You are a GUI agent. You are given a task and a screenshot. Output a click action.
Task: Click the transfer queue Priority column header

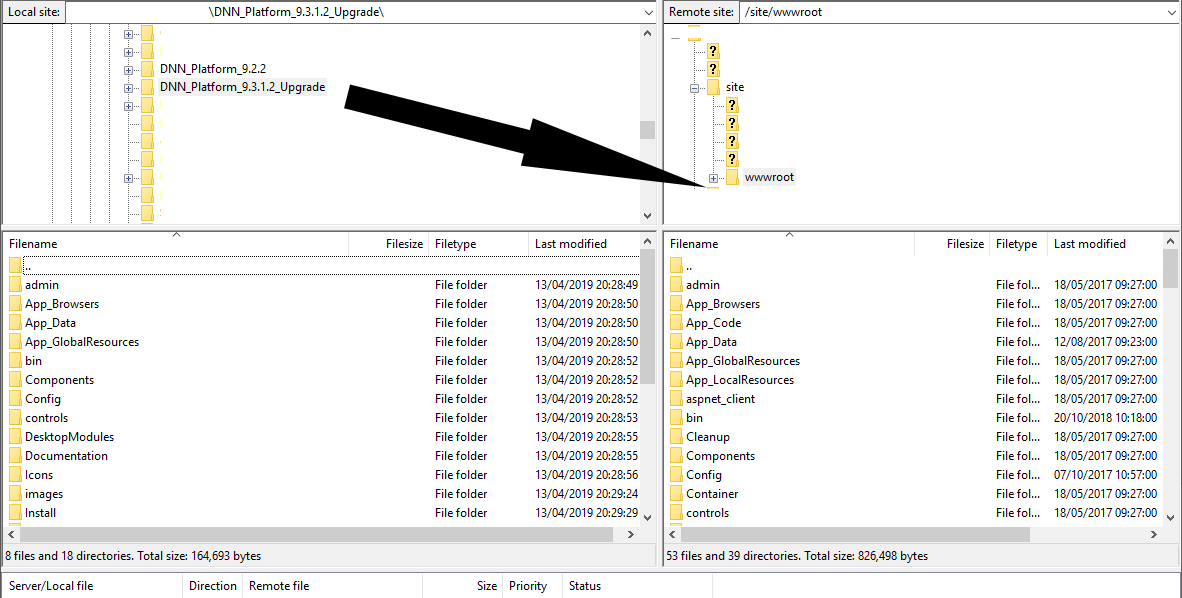532,586
